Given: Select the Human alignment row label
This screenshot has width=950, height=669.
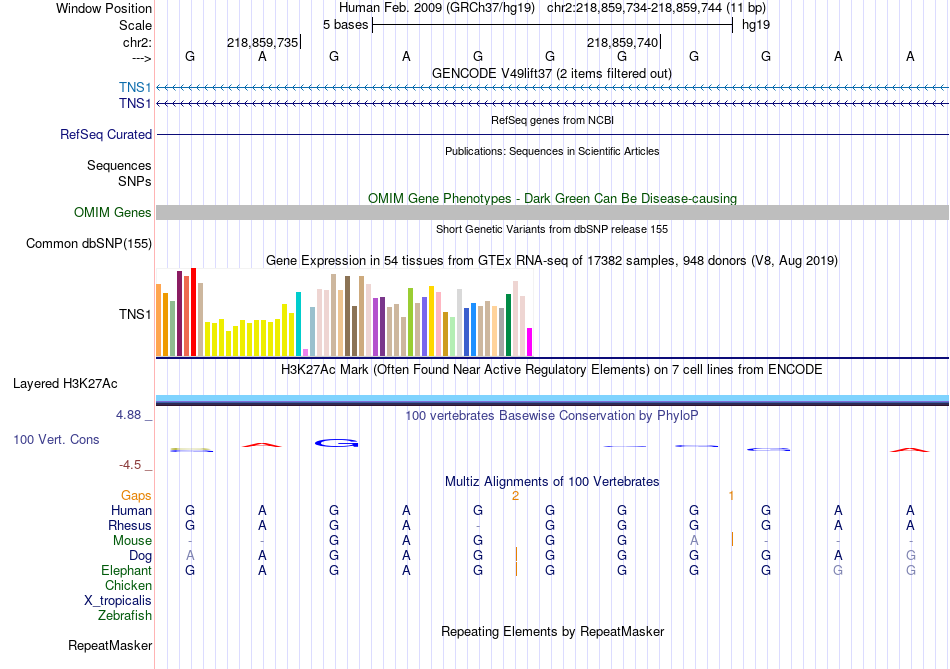Looking at the screenshot, I should 131,511.
